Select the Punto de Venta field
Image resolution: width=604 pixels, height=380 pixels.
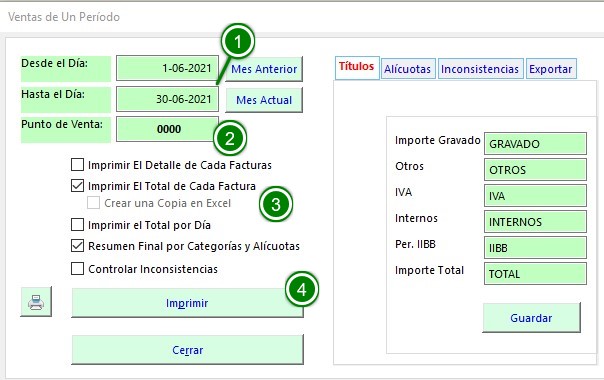[167, 129]
